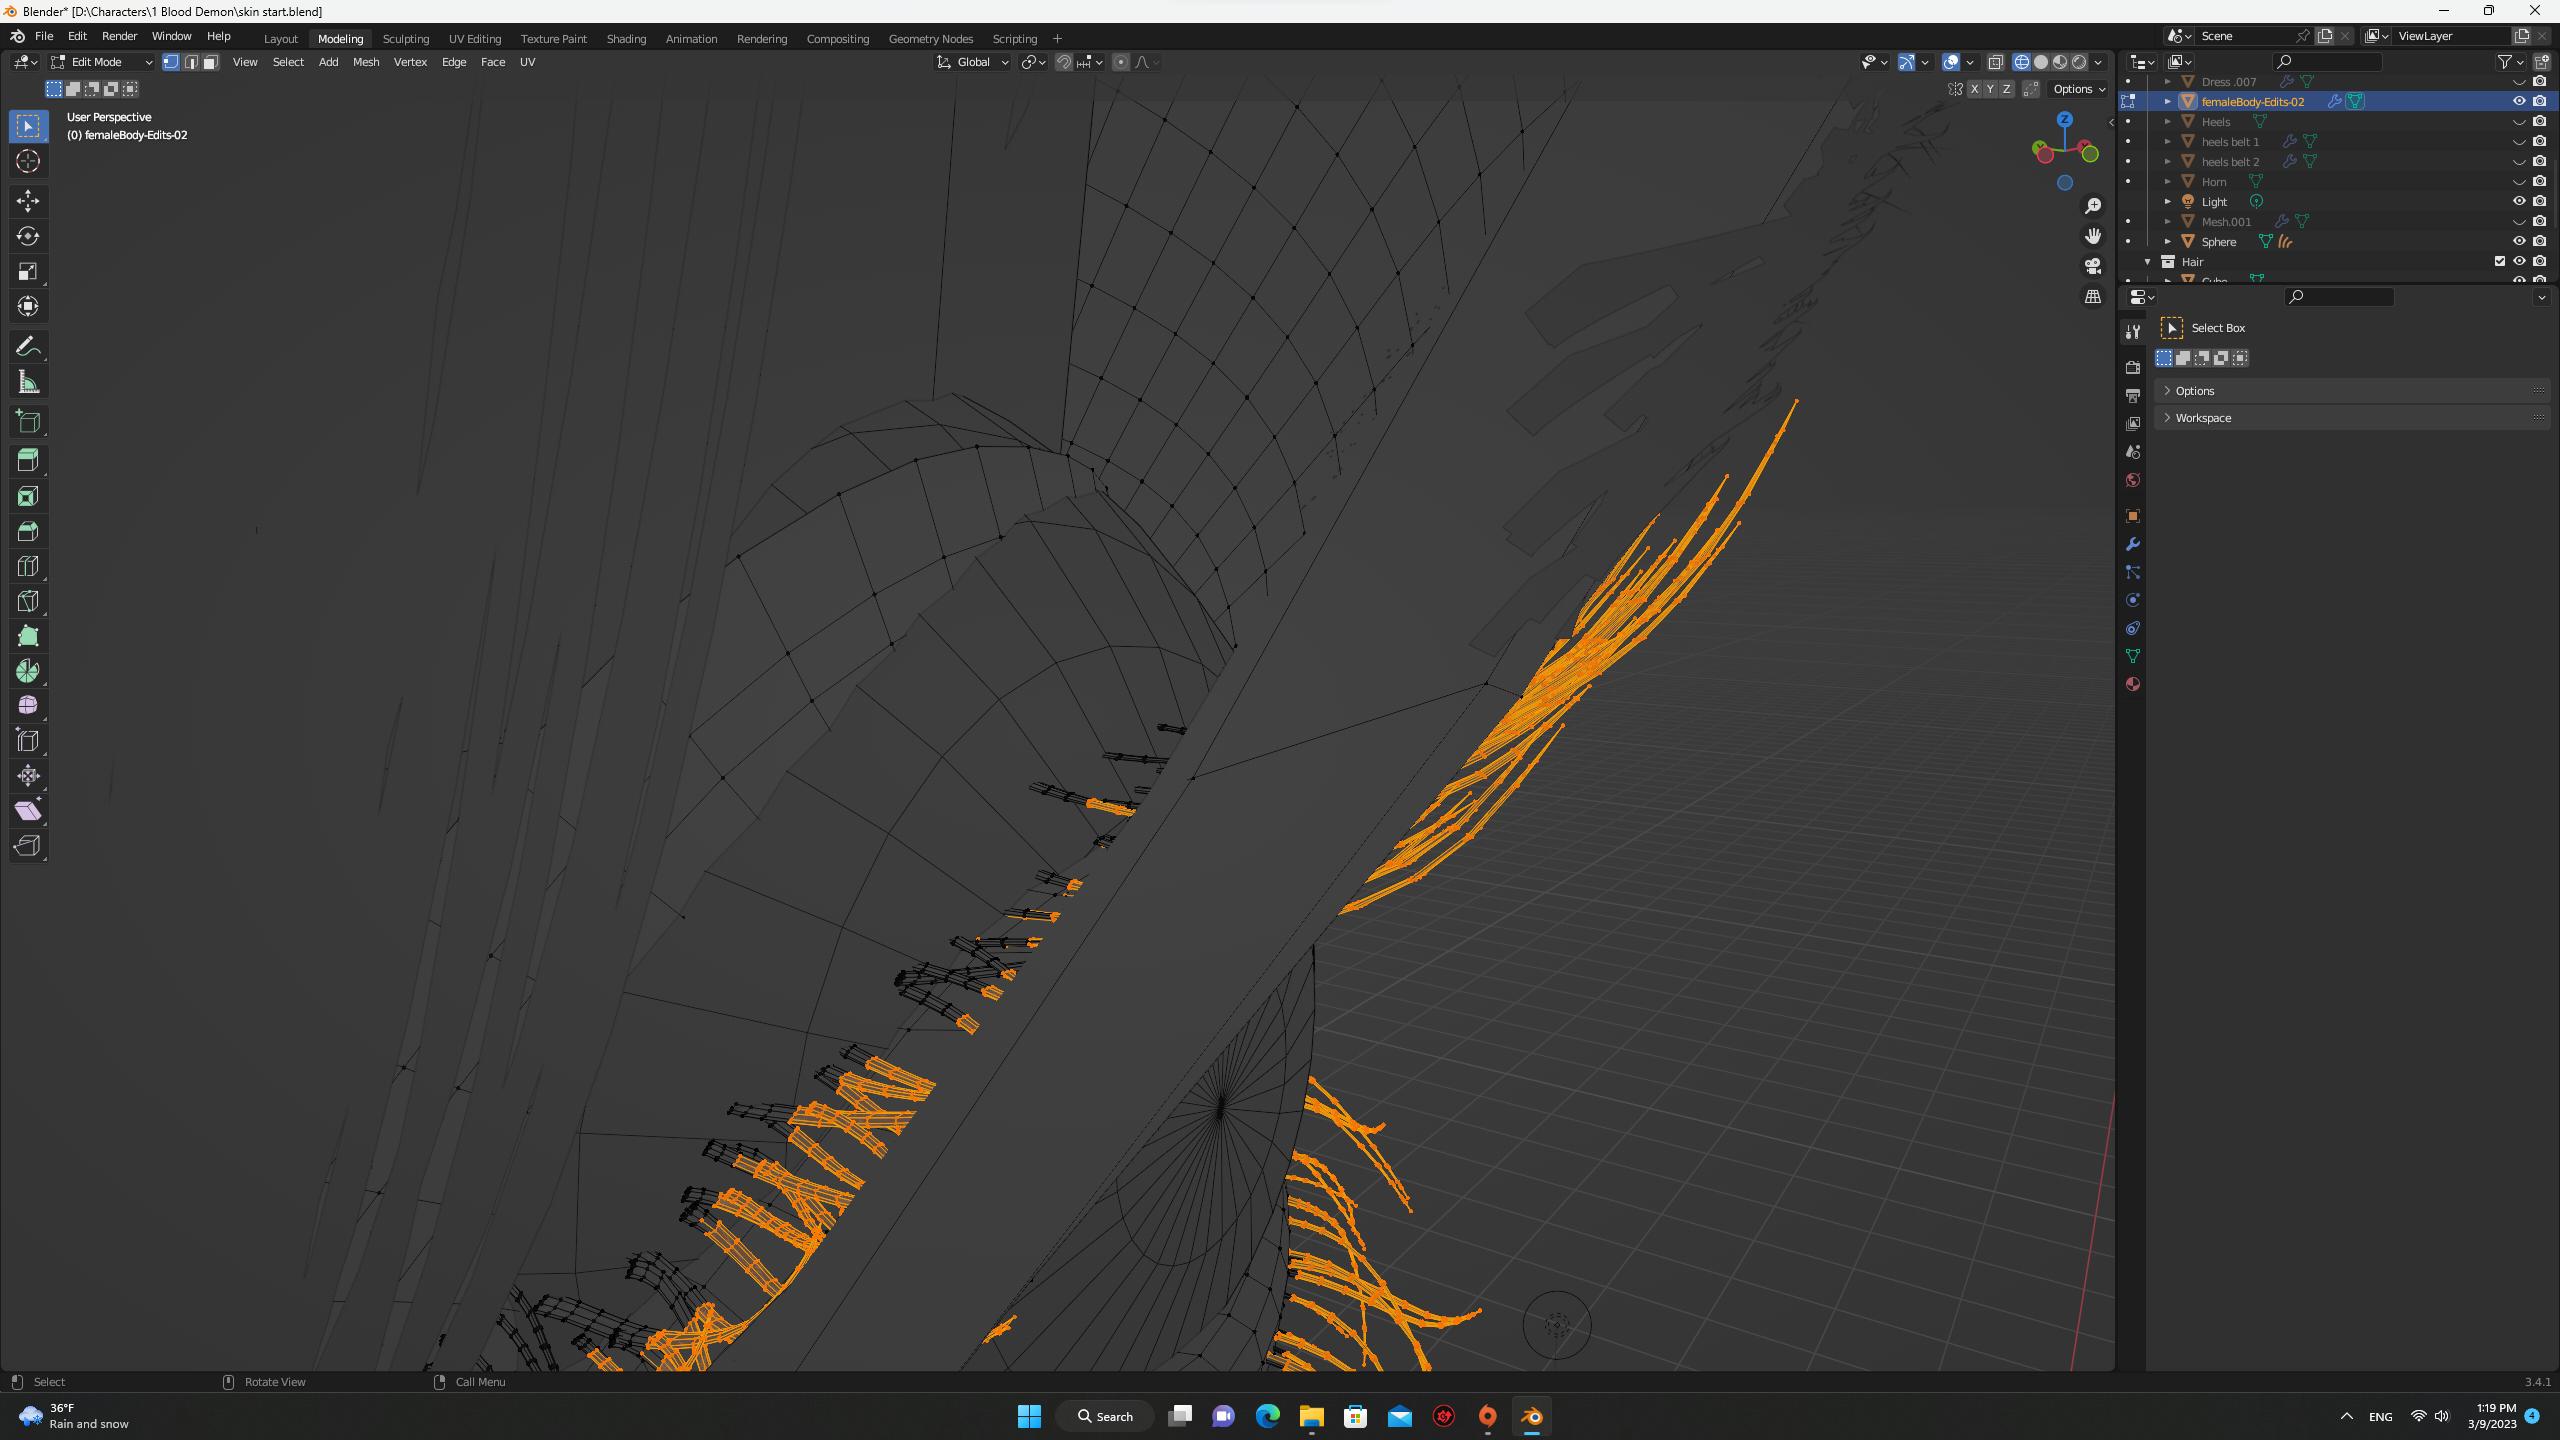Click the Zoom view icon in viewport
Screen dimensions: 2560x1440
[2093, 206]
